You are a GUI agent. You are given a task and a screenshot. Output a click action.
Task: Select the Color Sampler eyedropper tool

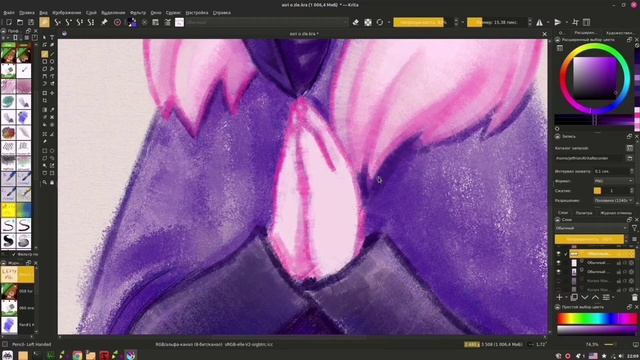click(52, 110)
